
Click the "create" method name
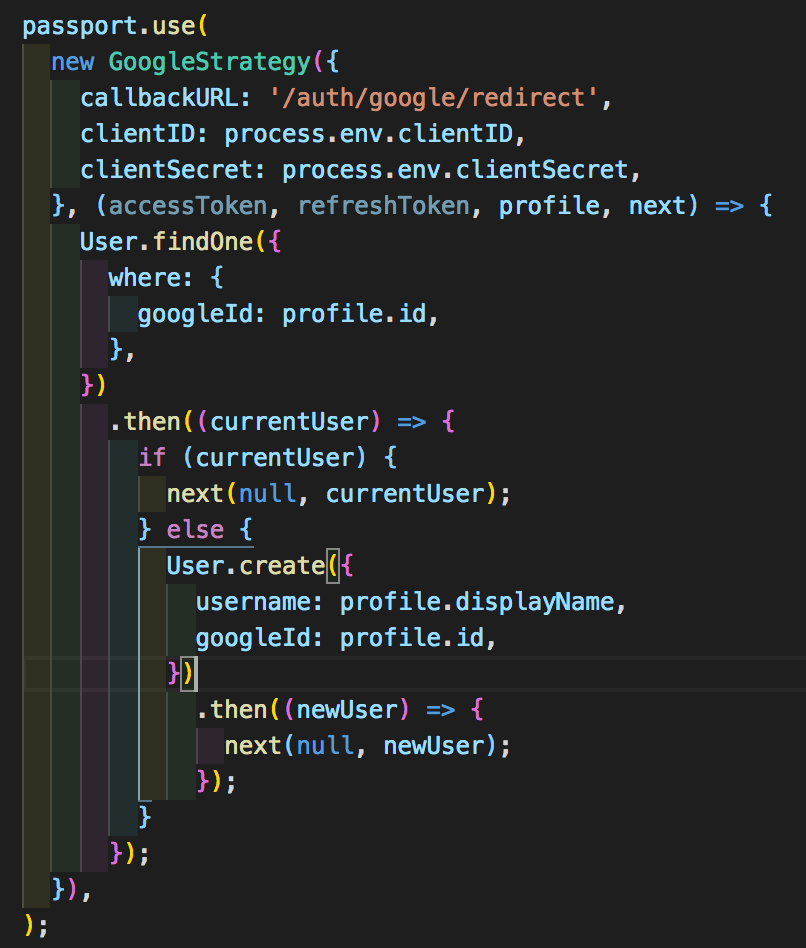coord(282,566)
